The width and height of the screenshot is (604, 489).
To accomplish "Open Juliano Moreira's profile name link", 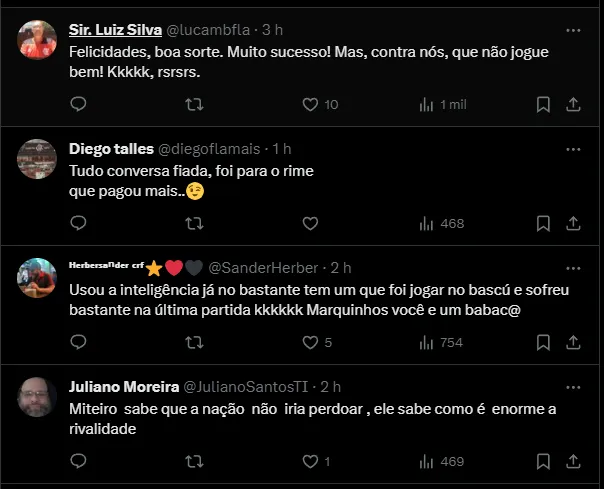I will [122, 386].
